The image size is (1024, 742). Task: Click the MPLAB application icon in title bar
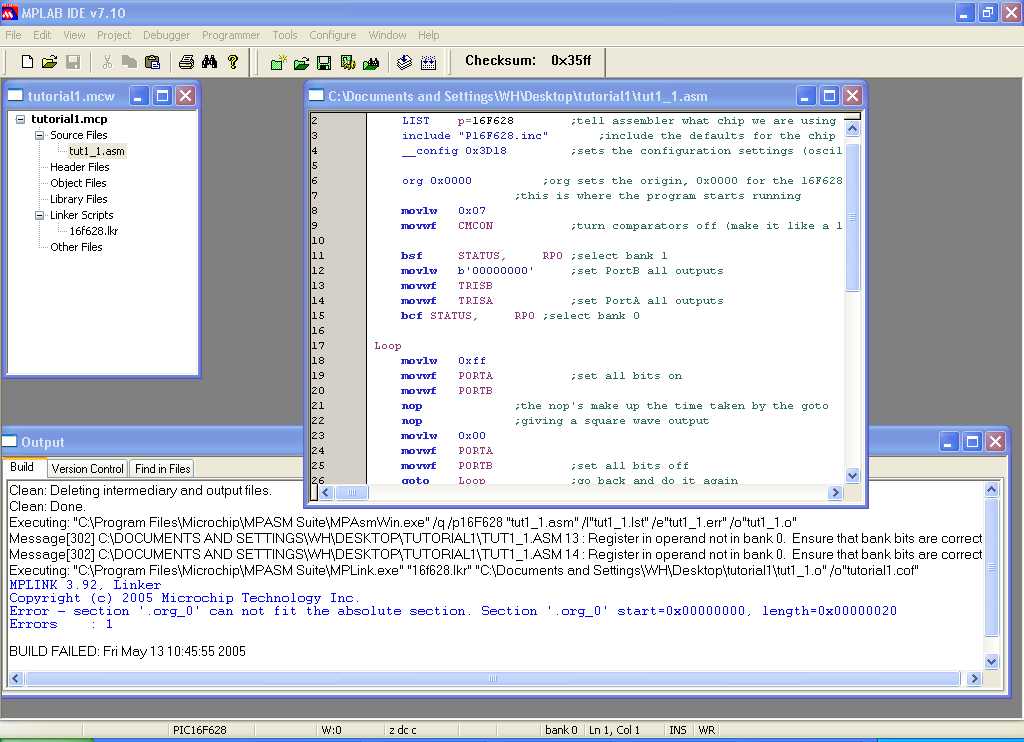pyautogui.click(x=9, y=12)
